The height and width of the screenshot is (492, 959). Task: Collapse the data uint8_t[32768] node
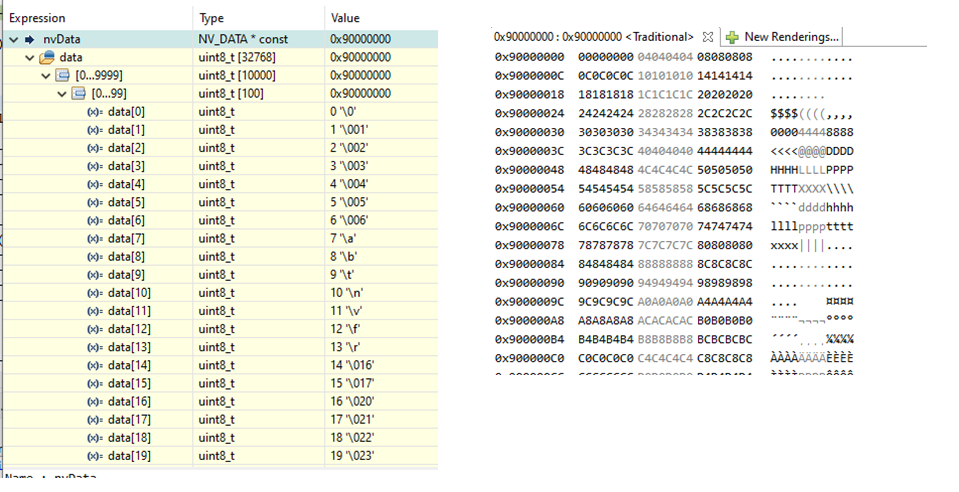coord(29,58)
